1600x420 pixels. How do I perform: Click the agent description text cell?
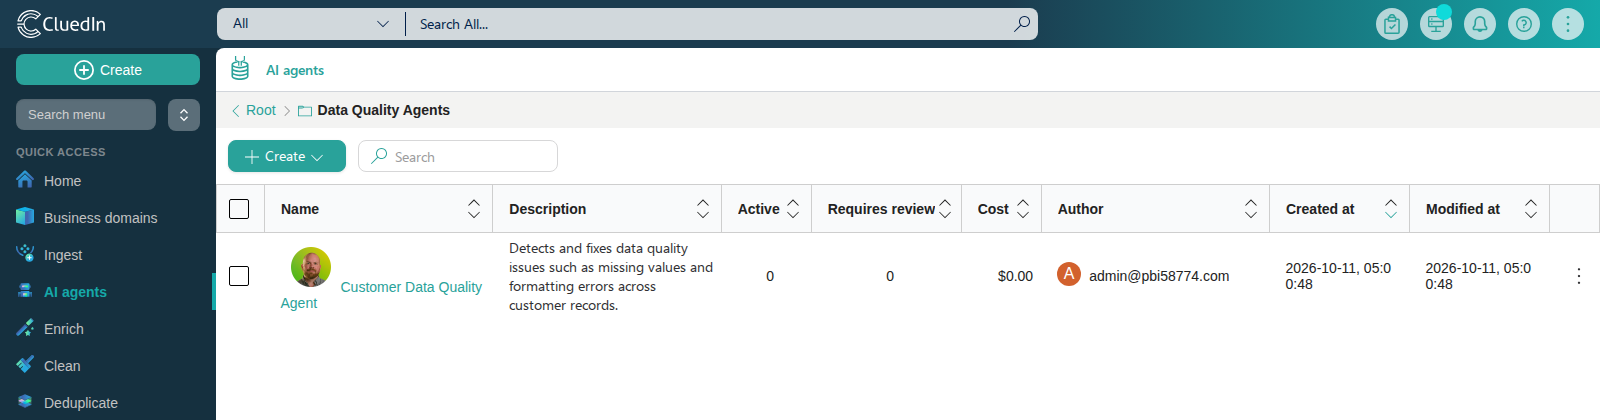pyautogui.click(x=611, y=277)
